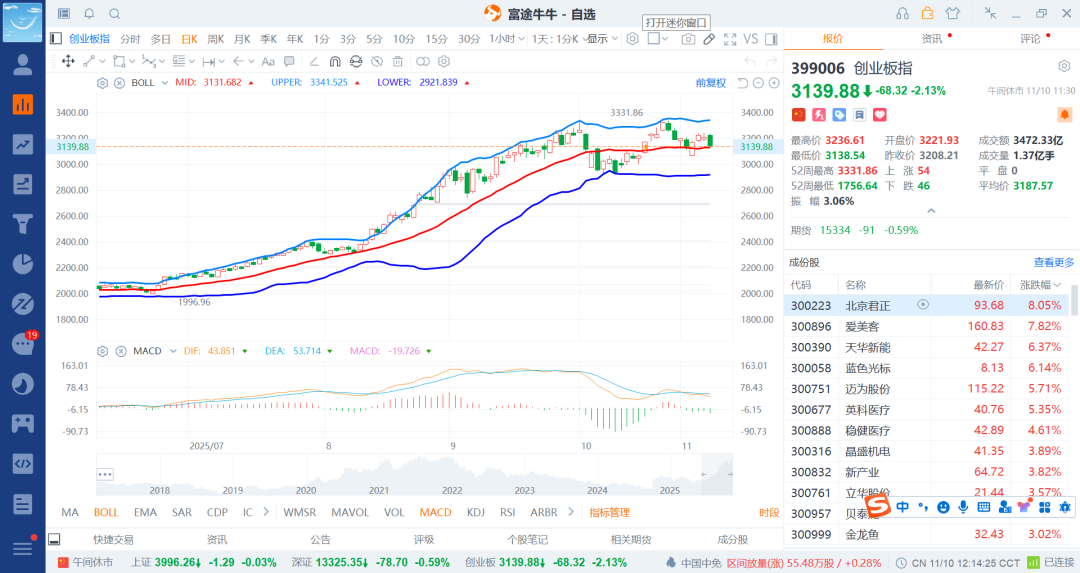The image size is (1080, 573).
Task: Open 指标管理 indicator management
Action: [x=609, y=512]
